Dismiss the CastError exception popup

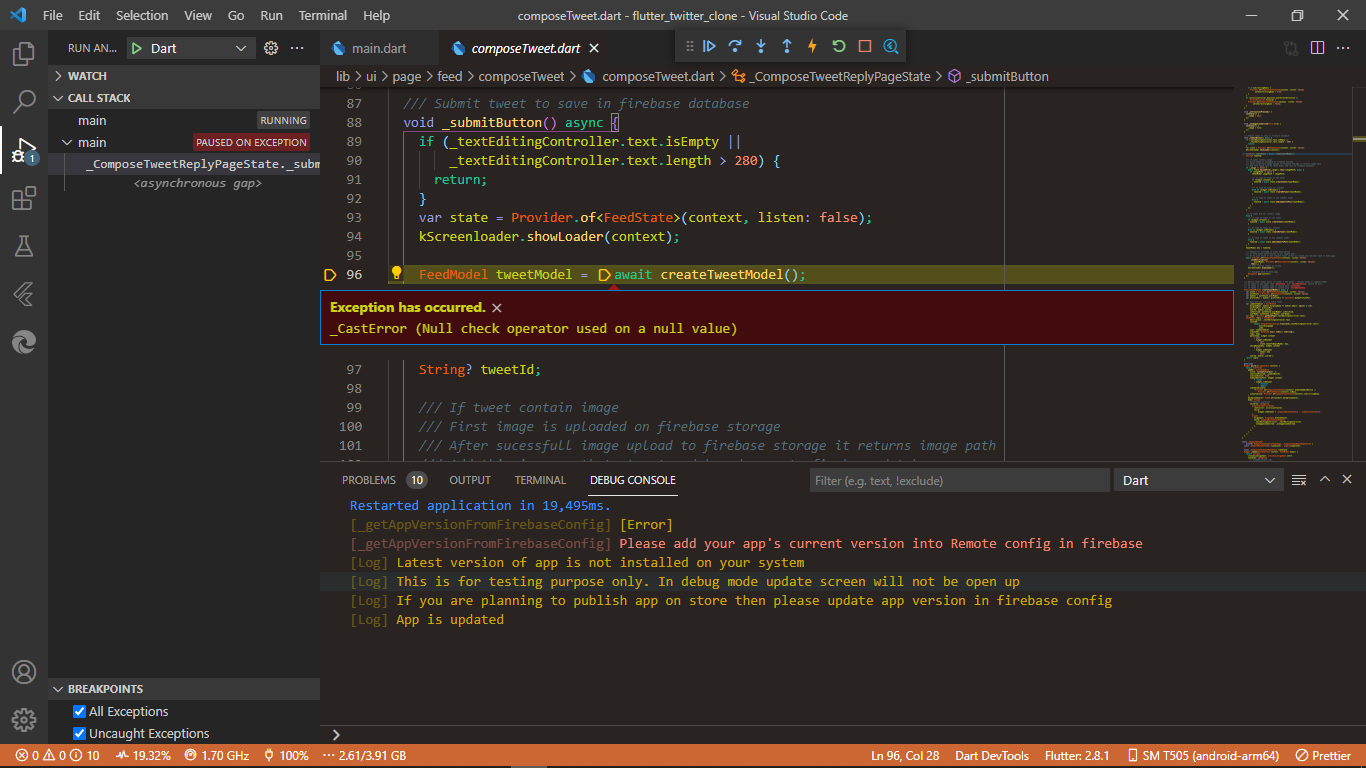[497, 307]
